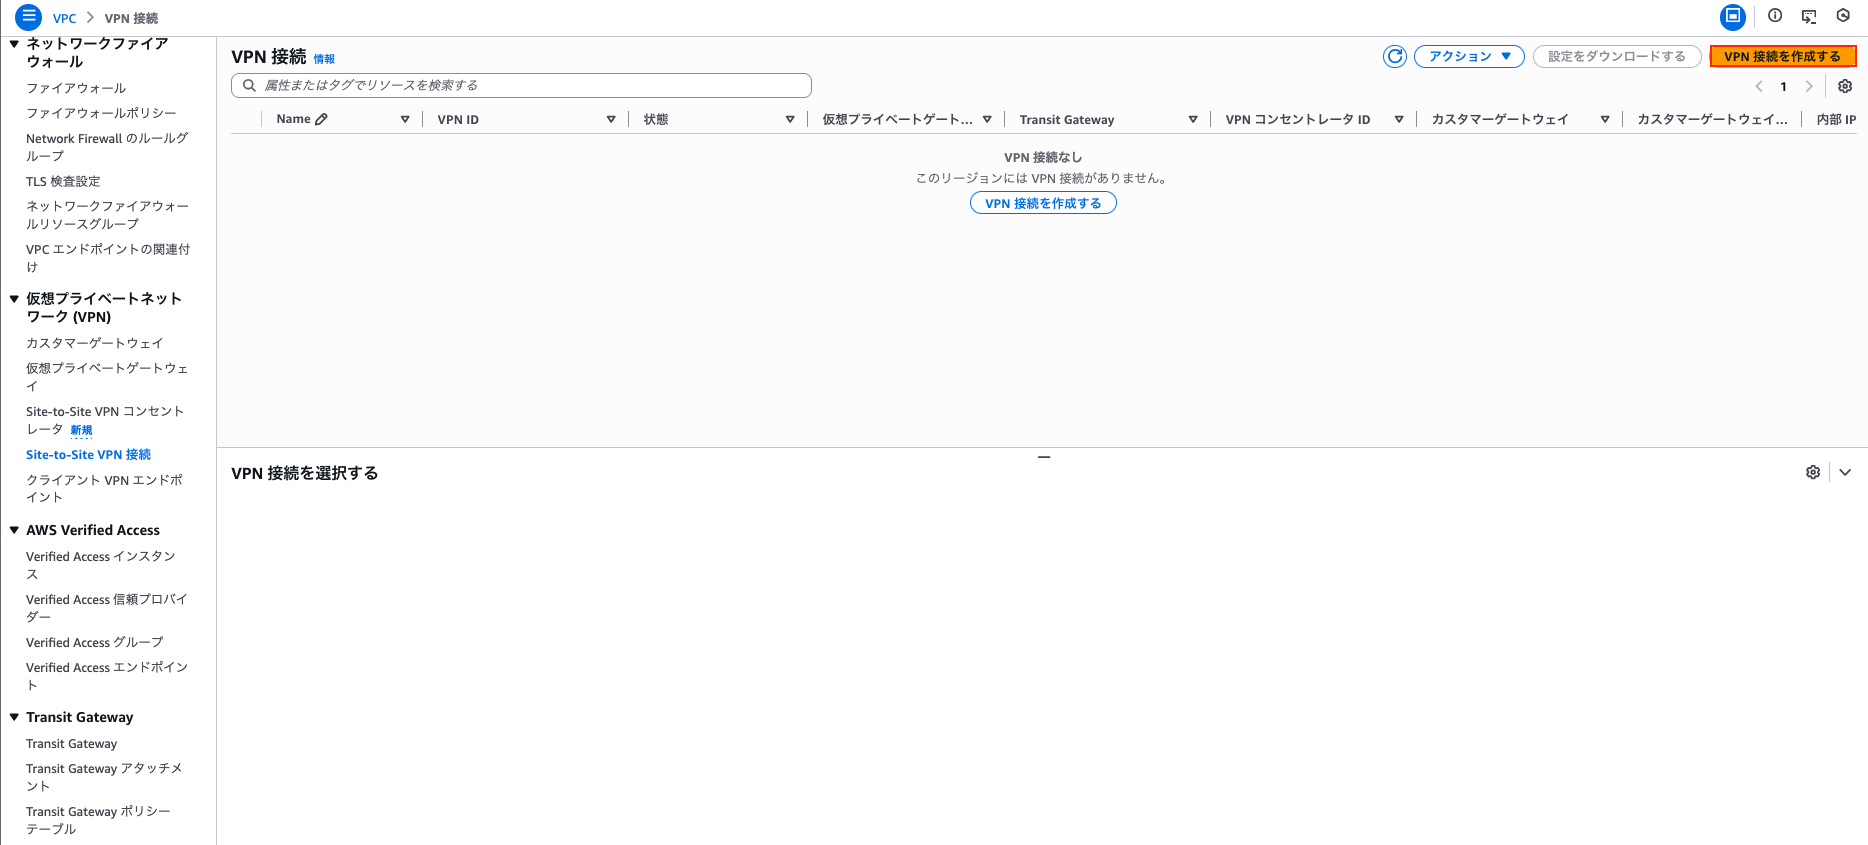Screen dimensions: 1868x845
Task: Sort by 状態 column arrow
Action: pyautogui.click(x=790, y=119)
